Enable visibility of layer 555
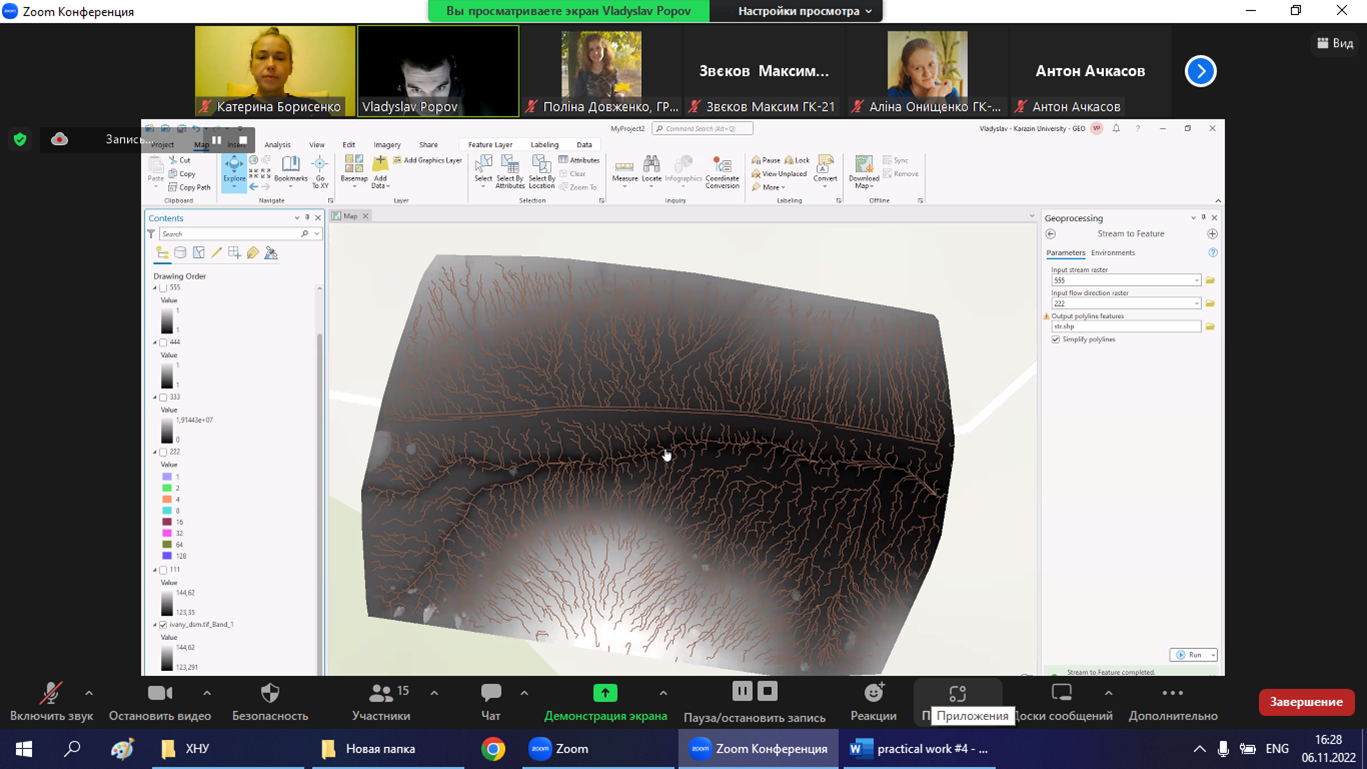This screenshot has height=769, width=1367. 164,288
